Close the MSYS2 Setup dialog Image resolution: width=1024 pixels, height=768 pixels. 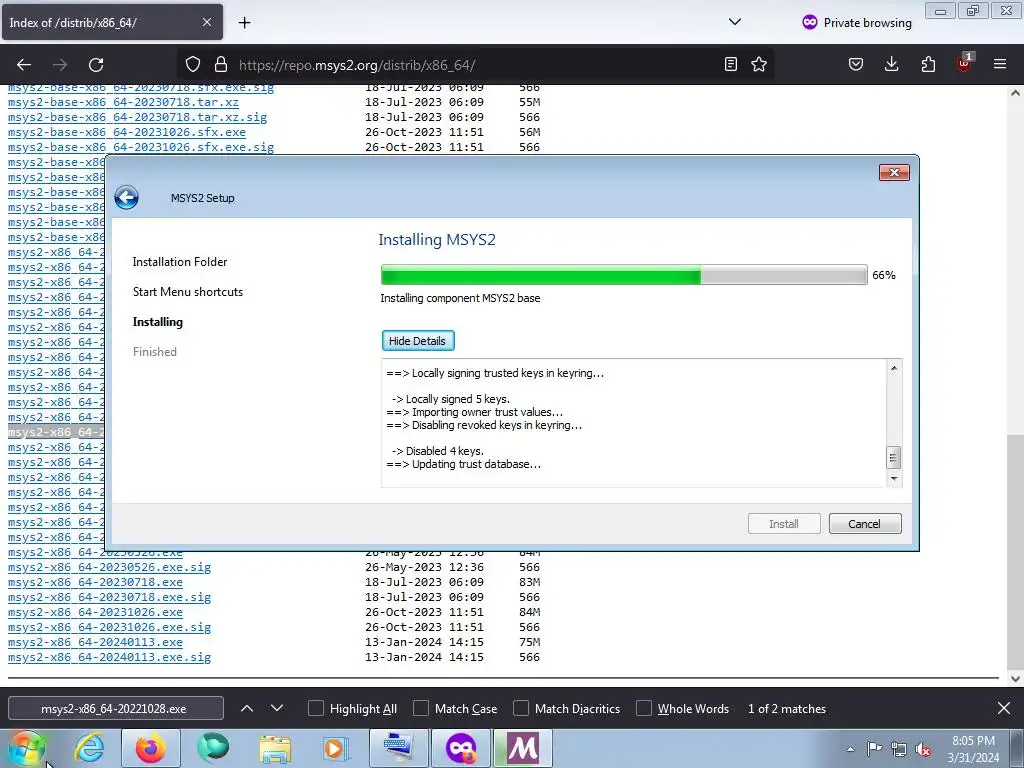coord(894,172)
